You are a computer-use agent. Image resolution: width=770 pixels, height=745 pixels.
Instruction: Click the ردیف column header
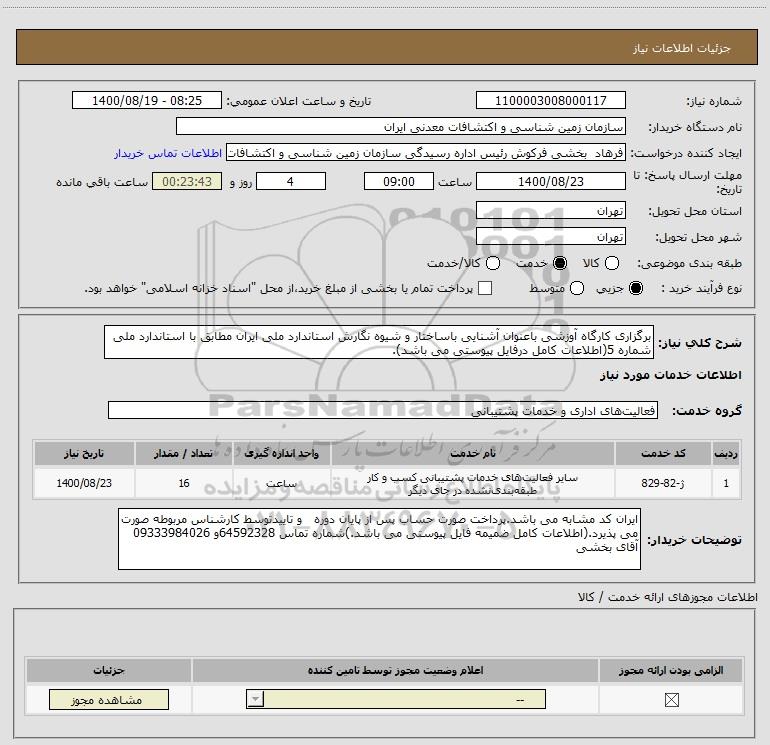coord(726,453)
